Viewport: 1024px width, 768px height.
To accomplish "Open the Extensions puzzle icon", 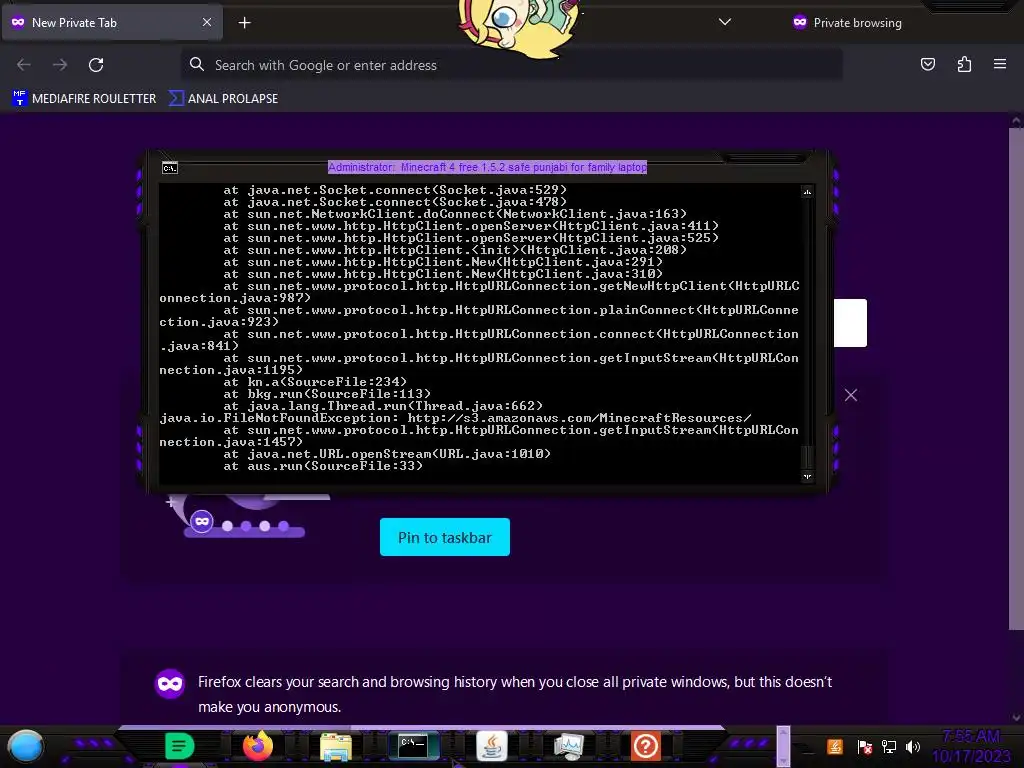I will 964,64.
